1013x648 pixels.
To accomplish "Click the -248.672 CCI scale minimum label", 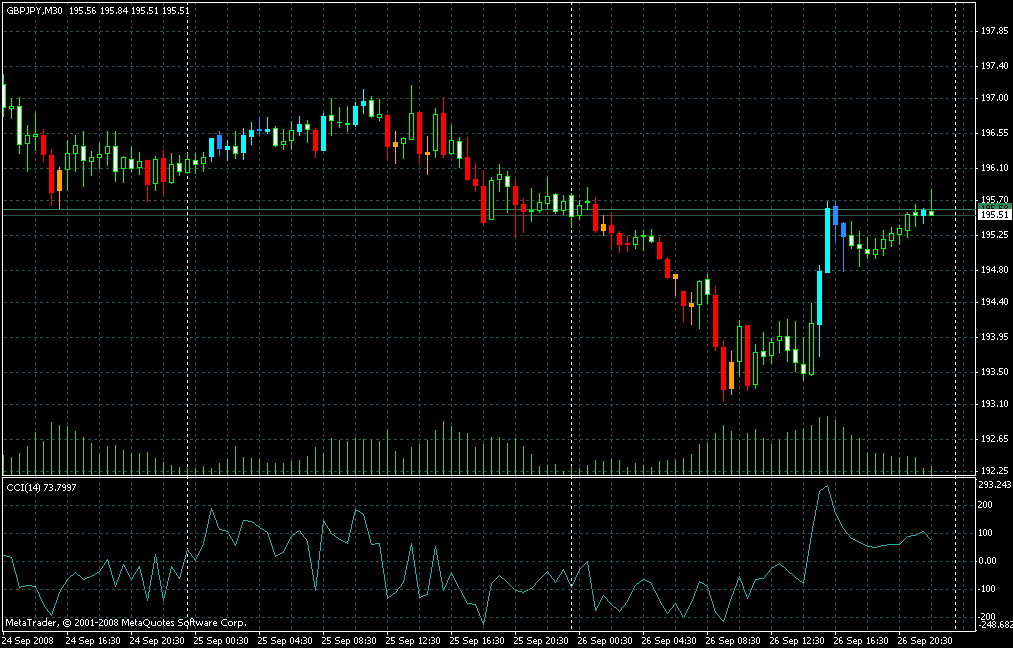I will (x=992, y=624).
